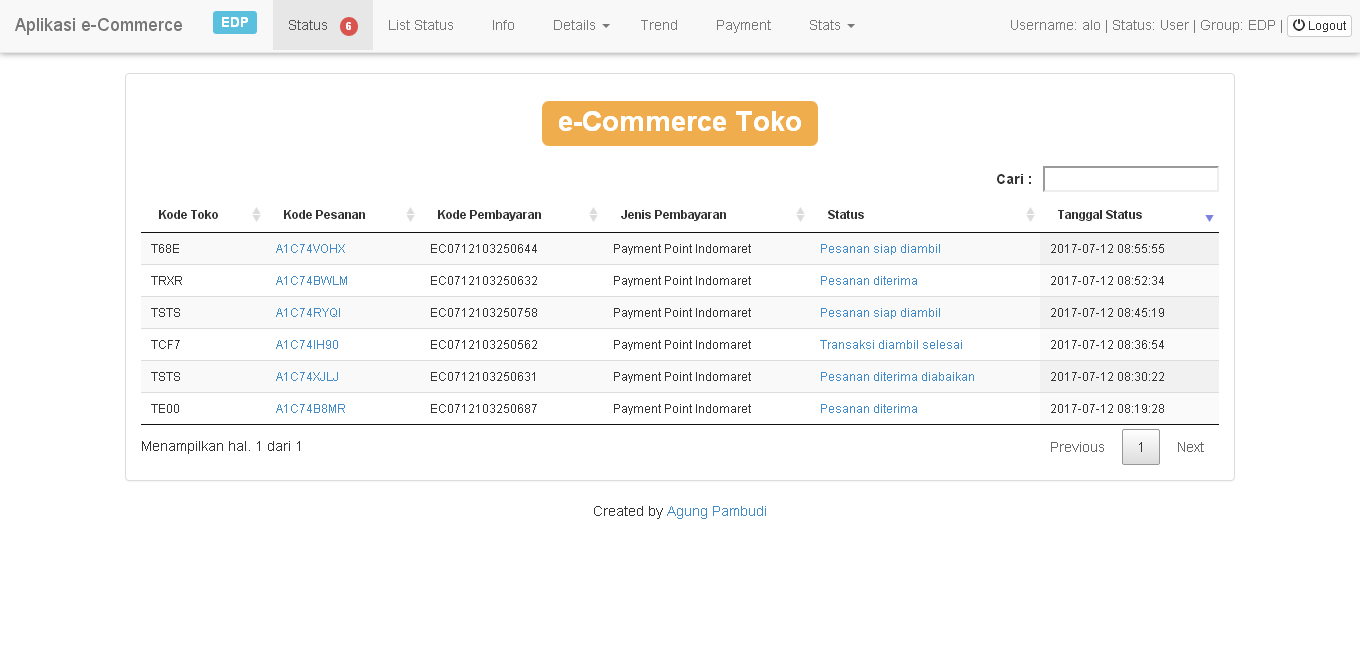Go to the Trend page

coord(659,25)
